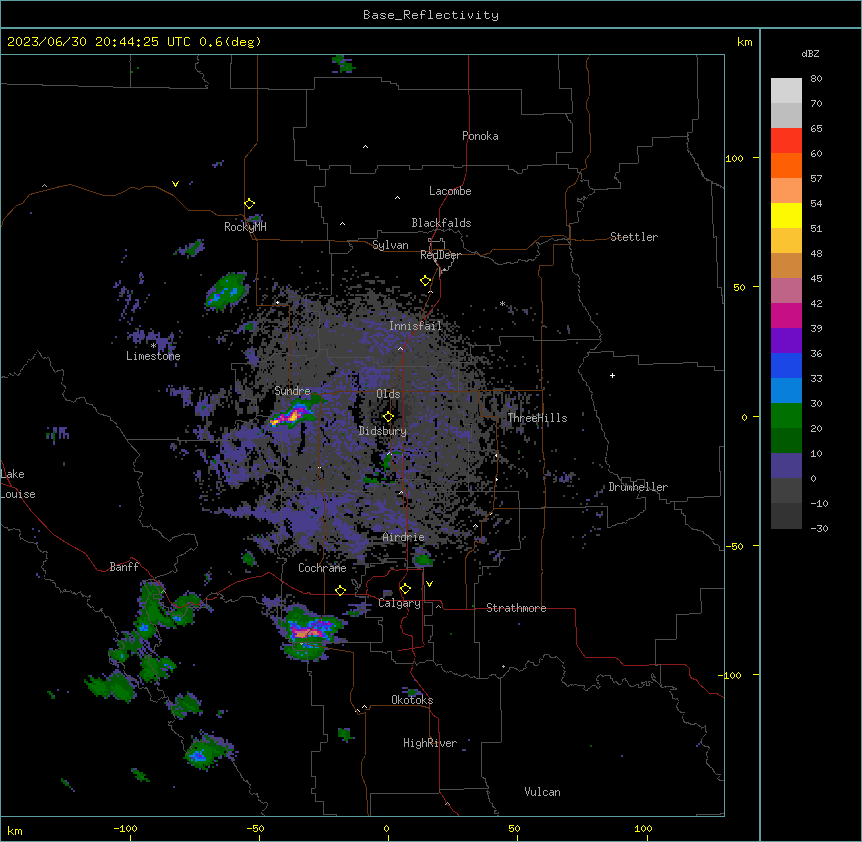862x842 pixels.
Task: Select the ThreeHills label
Action: 537,418
